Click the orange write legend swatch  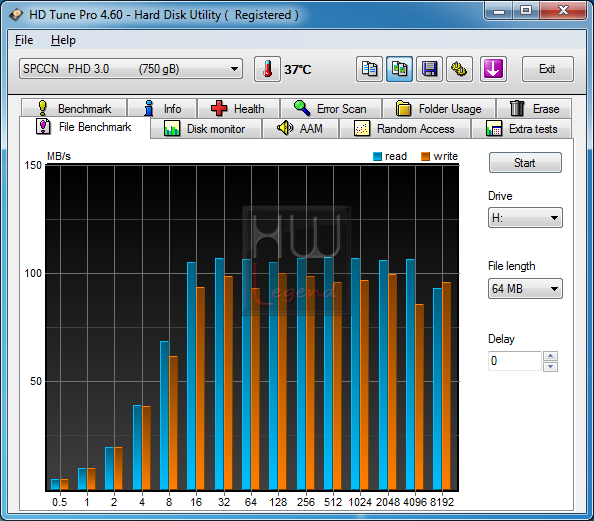pyautogui.click(x=425, y=156)
